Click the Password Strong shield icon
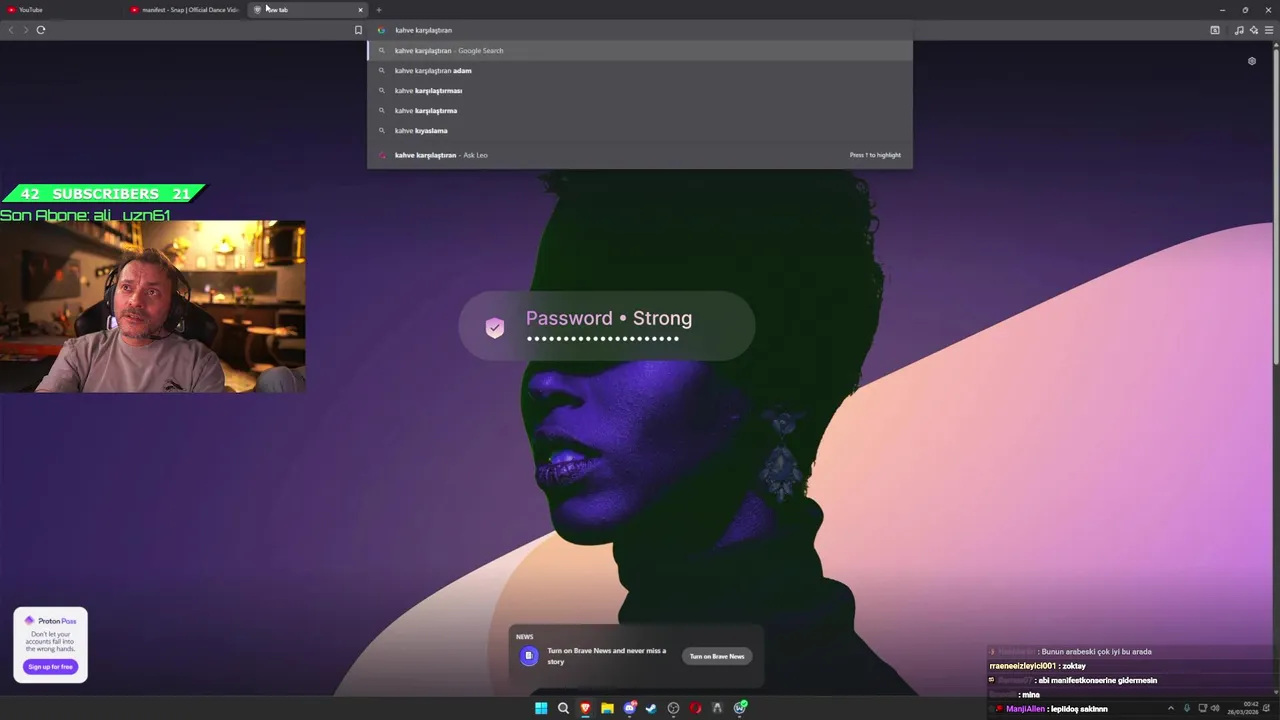1280x720 pixels. (494, 328)
